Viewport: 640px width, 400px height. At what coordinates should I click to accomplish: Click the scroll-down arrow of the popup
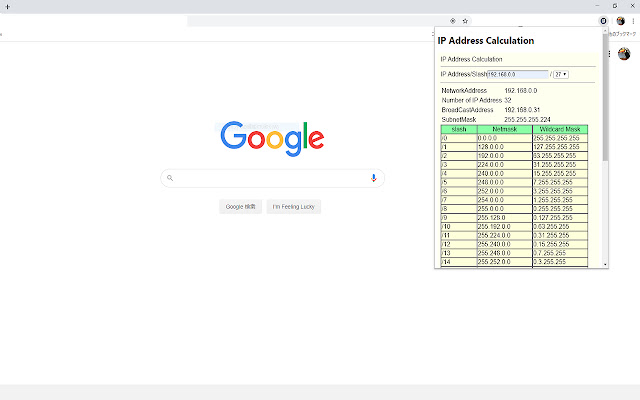click(x=605, y=264)
